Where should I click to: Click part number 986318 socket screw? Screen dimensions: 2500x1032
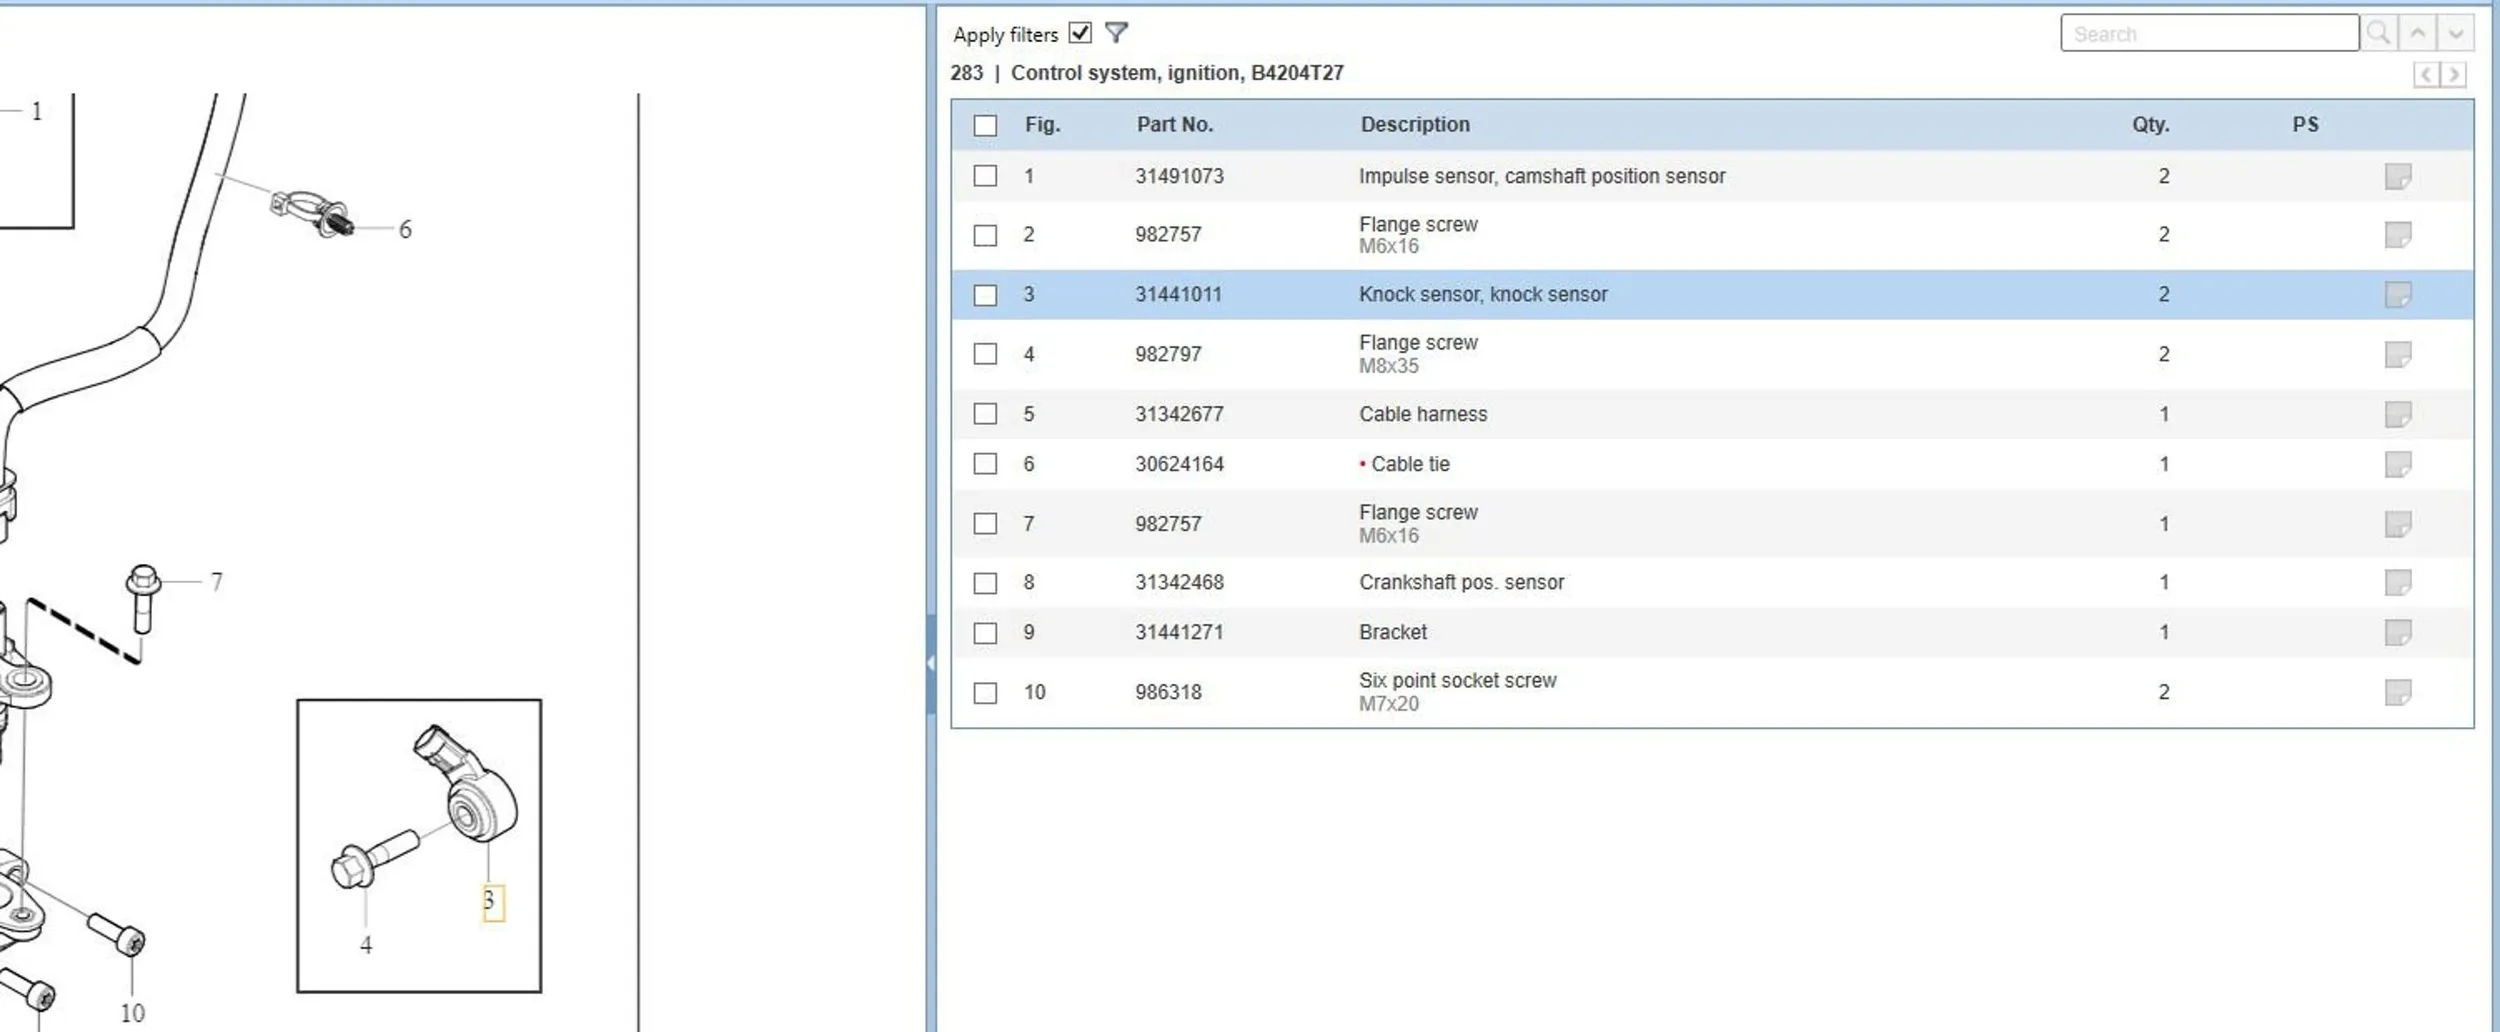[x=1168, y=692]
